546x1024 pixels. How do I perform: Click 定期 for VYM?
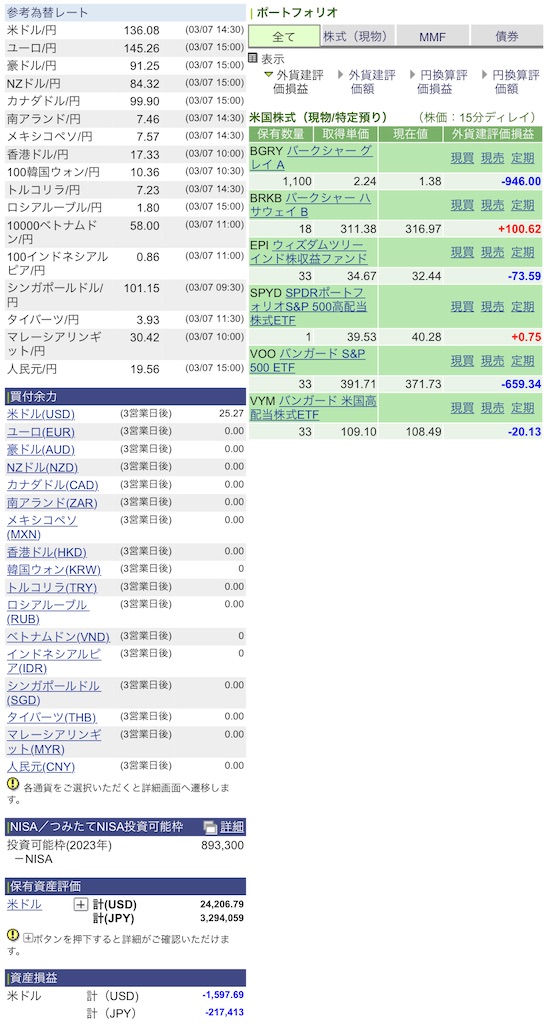pyautogui.click(x=522, y=408)
